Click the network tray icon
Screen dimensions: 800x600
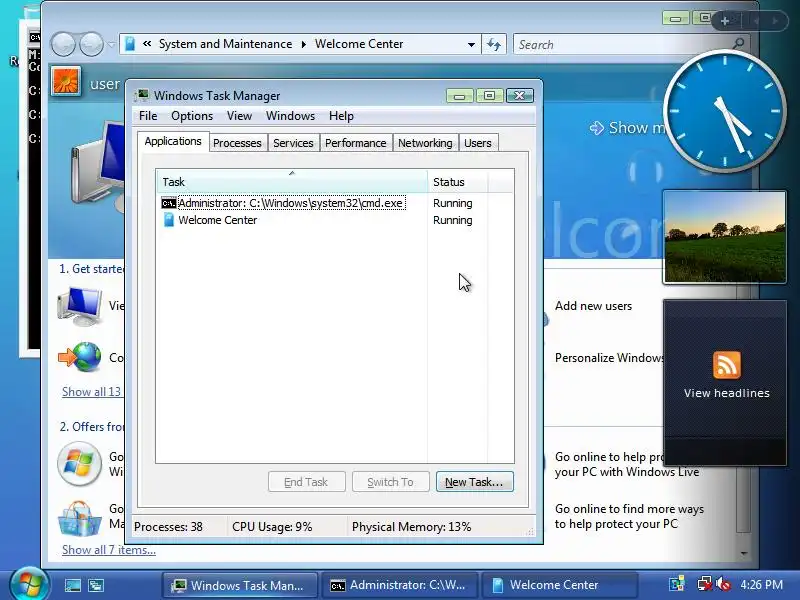pos(705,584)
